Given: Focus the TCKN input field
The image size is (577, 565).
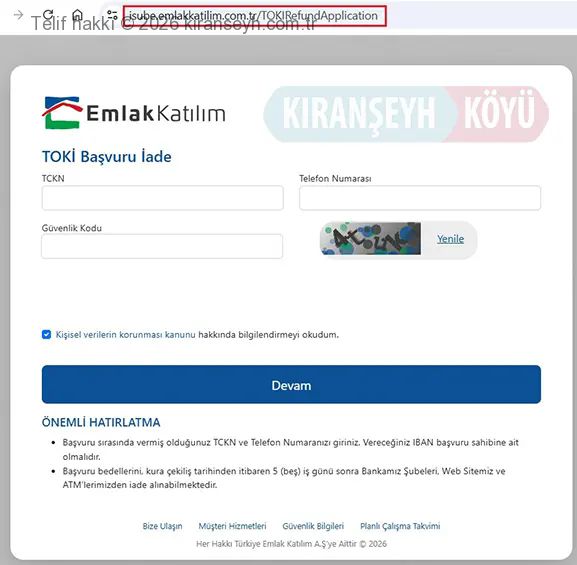Looking at the screenshot, I should coord(163,198).
